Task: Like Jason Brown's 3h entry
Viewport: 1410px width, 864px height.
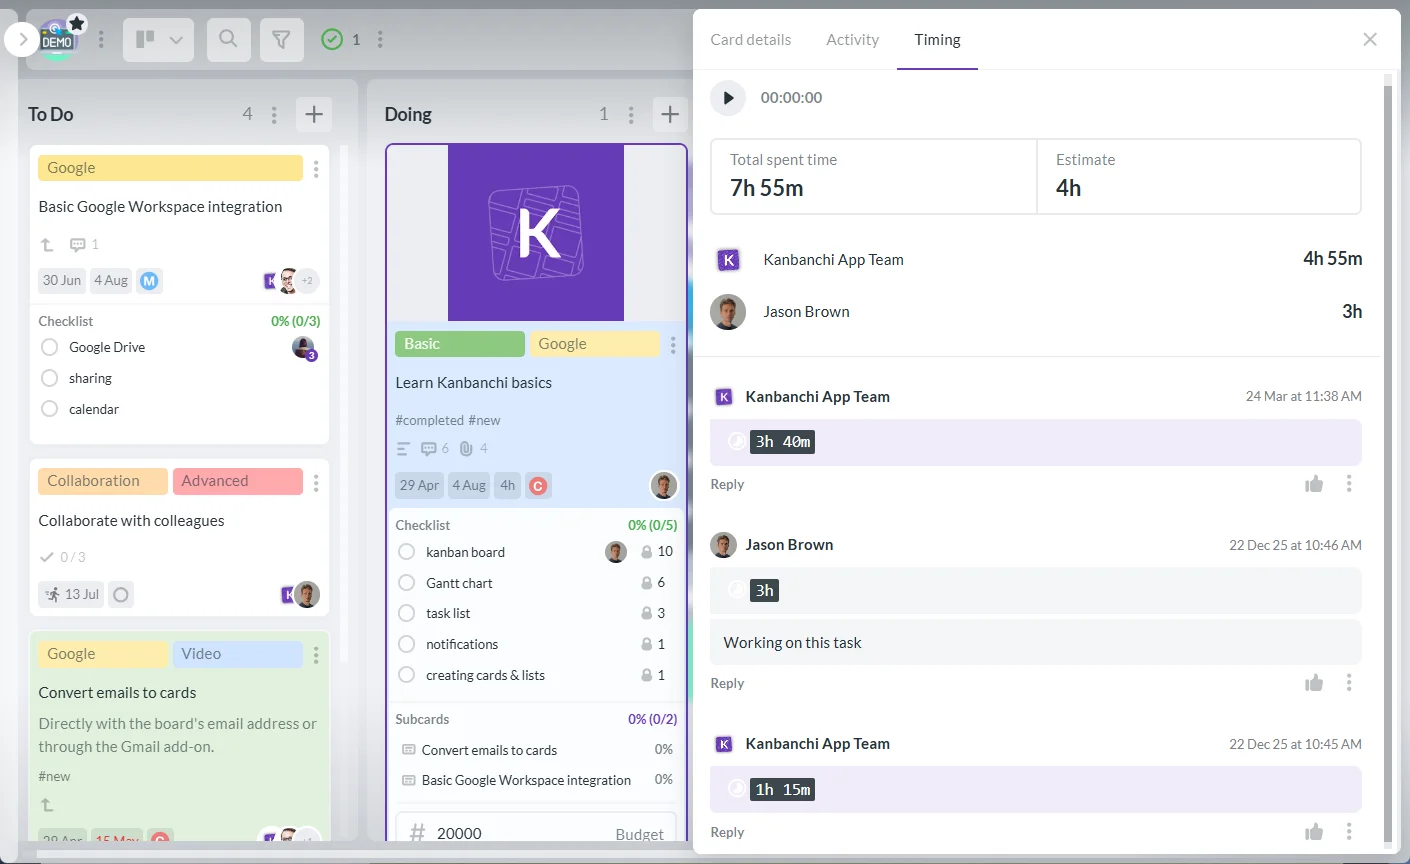Action: 1314,683
